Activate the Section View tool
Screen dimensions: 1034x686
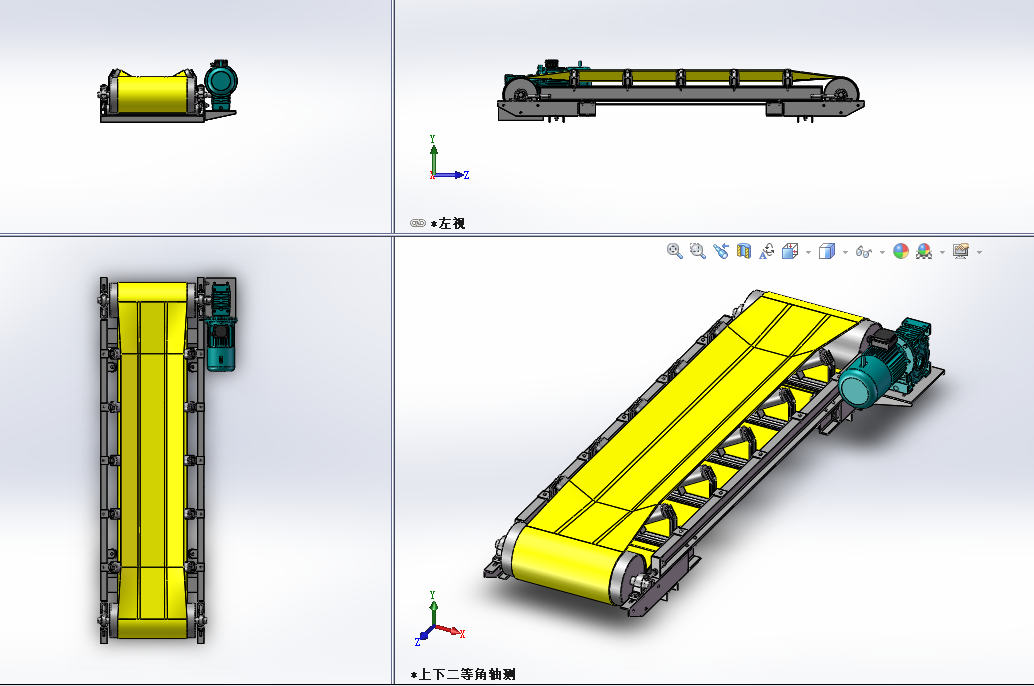[744, 251]
